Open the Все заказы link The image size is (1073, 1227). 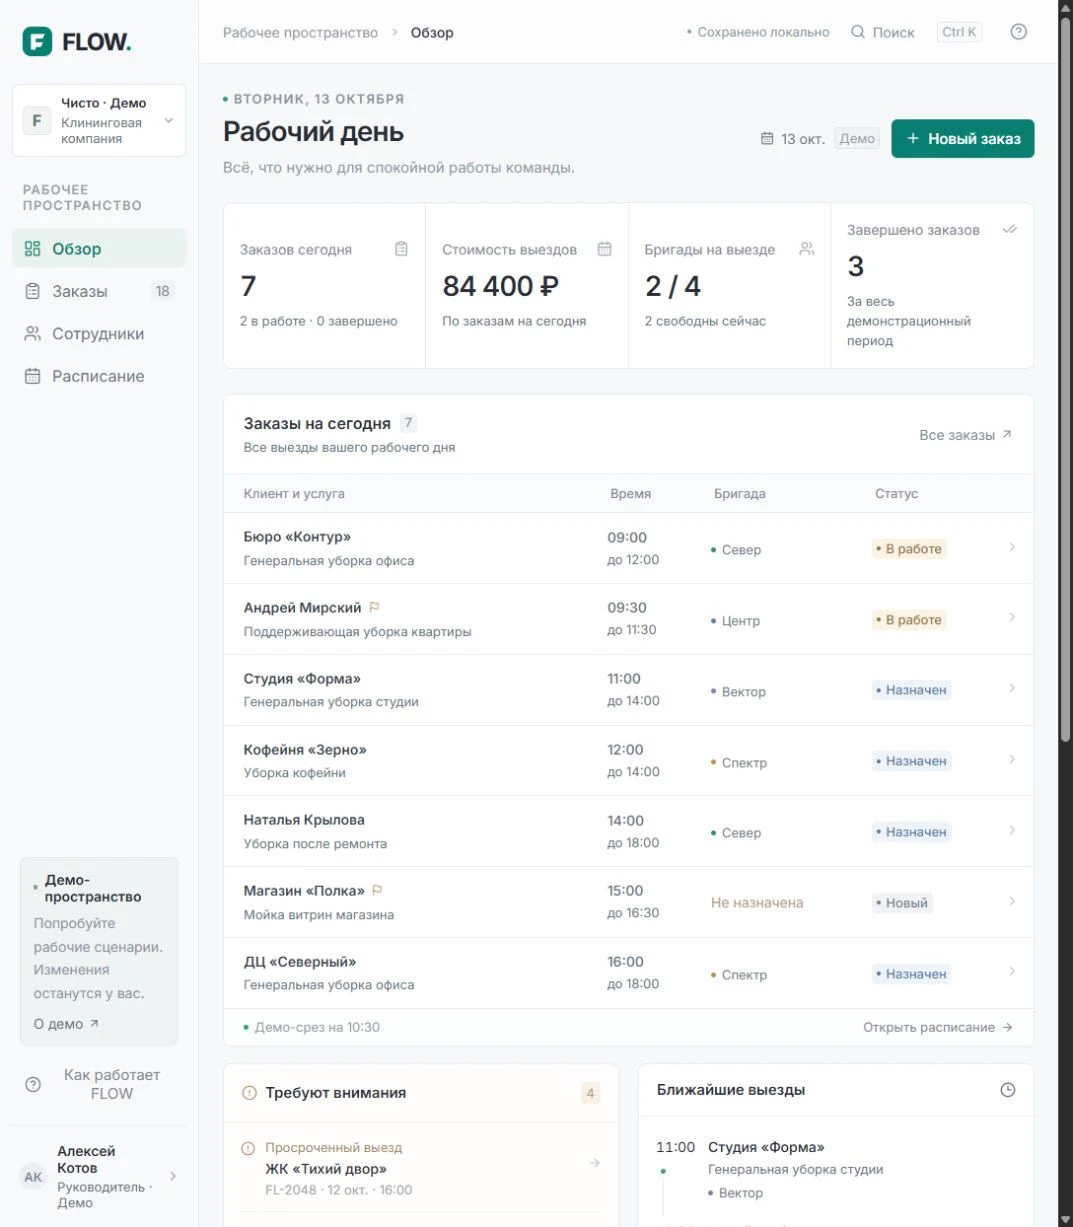tap(966, 435)
